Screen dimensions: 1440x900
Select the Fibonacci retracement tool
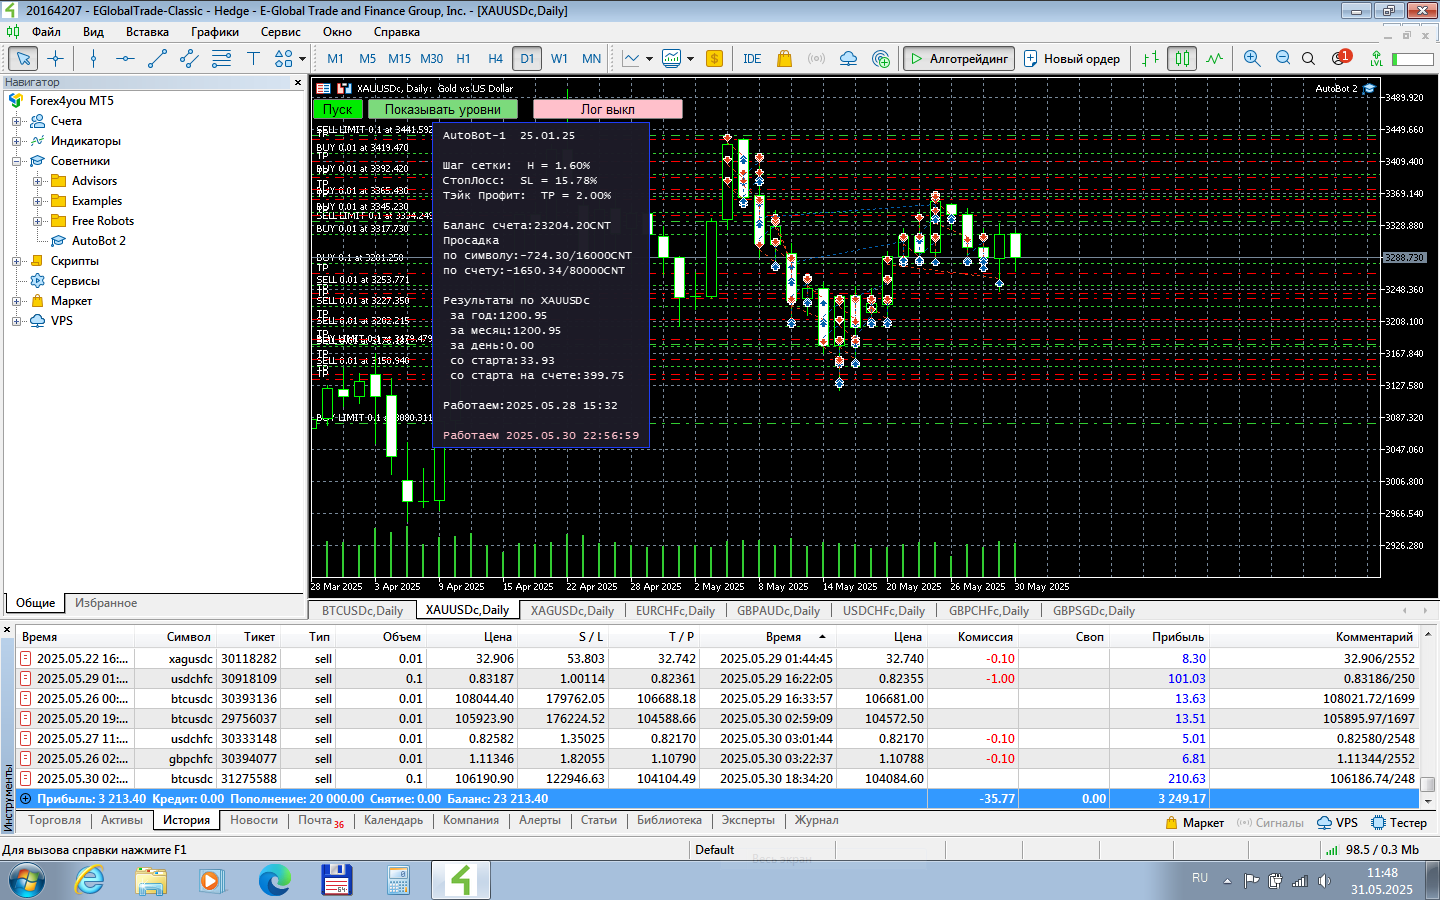point(221,59)
